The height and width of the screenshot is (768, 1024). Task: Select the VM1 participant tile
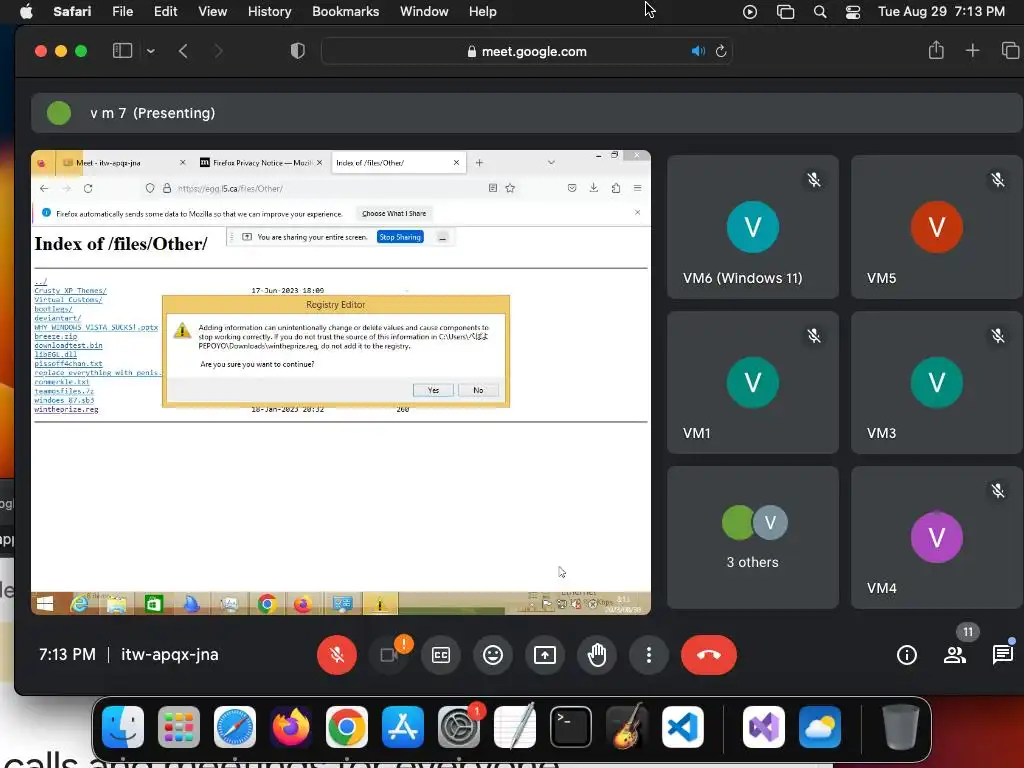coord(753,382)
